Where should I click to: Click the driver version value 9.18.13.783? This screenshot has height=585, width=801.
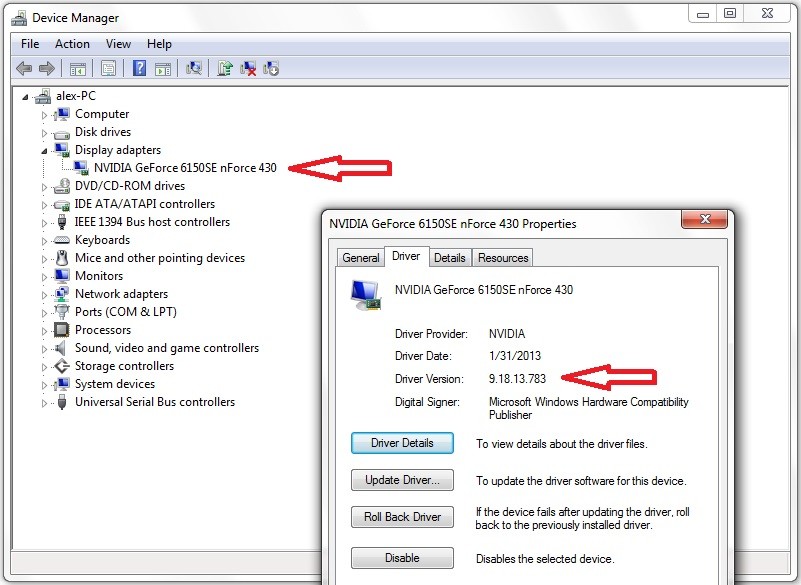click(x=517, y=379)
